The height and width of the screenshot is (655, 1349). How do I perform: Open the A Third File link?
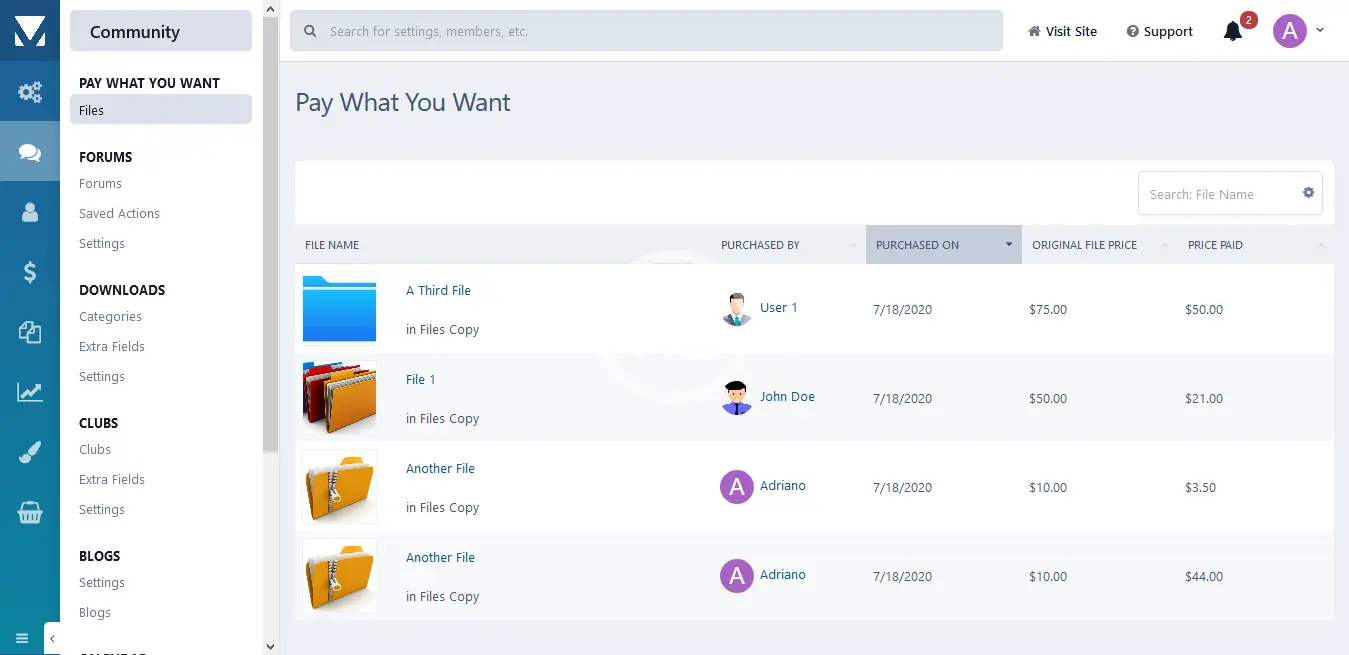(x=438, y=291)
